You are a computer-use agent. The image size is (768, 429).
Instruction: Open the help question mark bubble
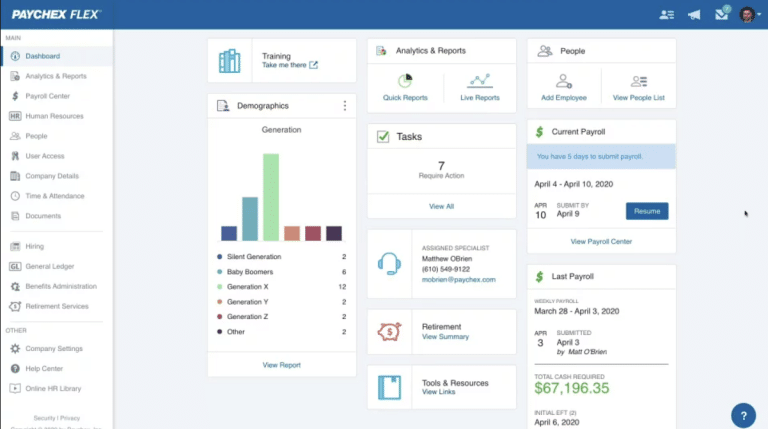click(743, 416)
